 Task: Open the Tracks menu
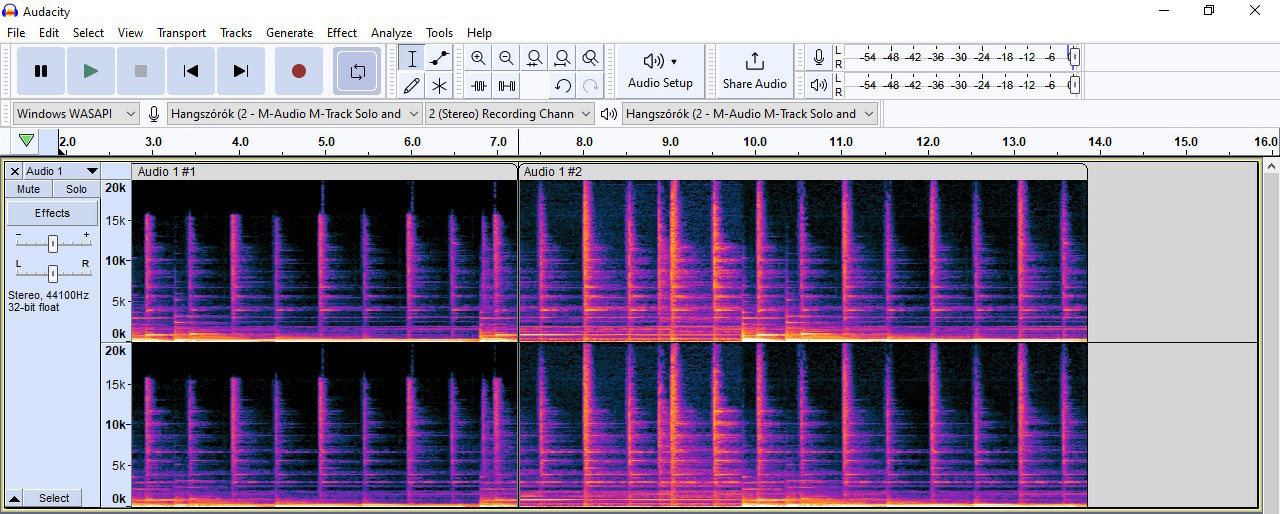pos(236,33)
